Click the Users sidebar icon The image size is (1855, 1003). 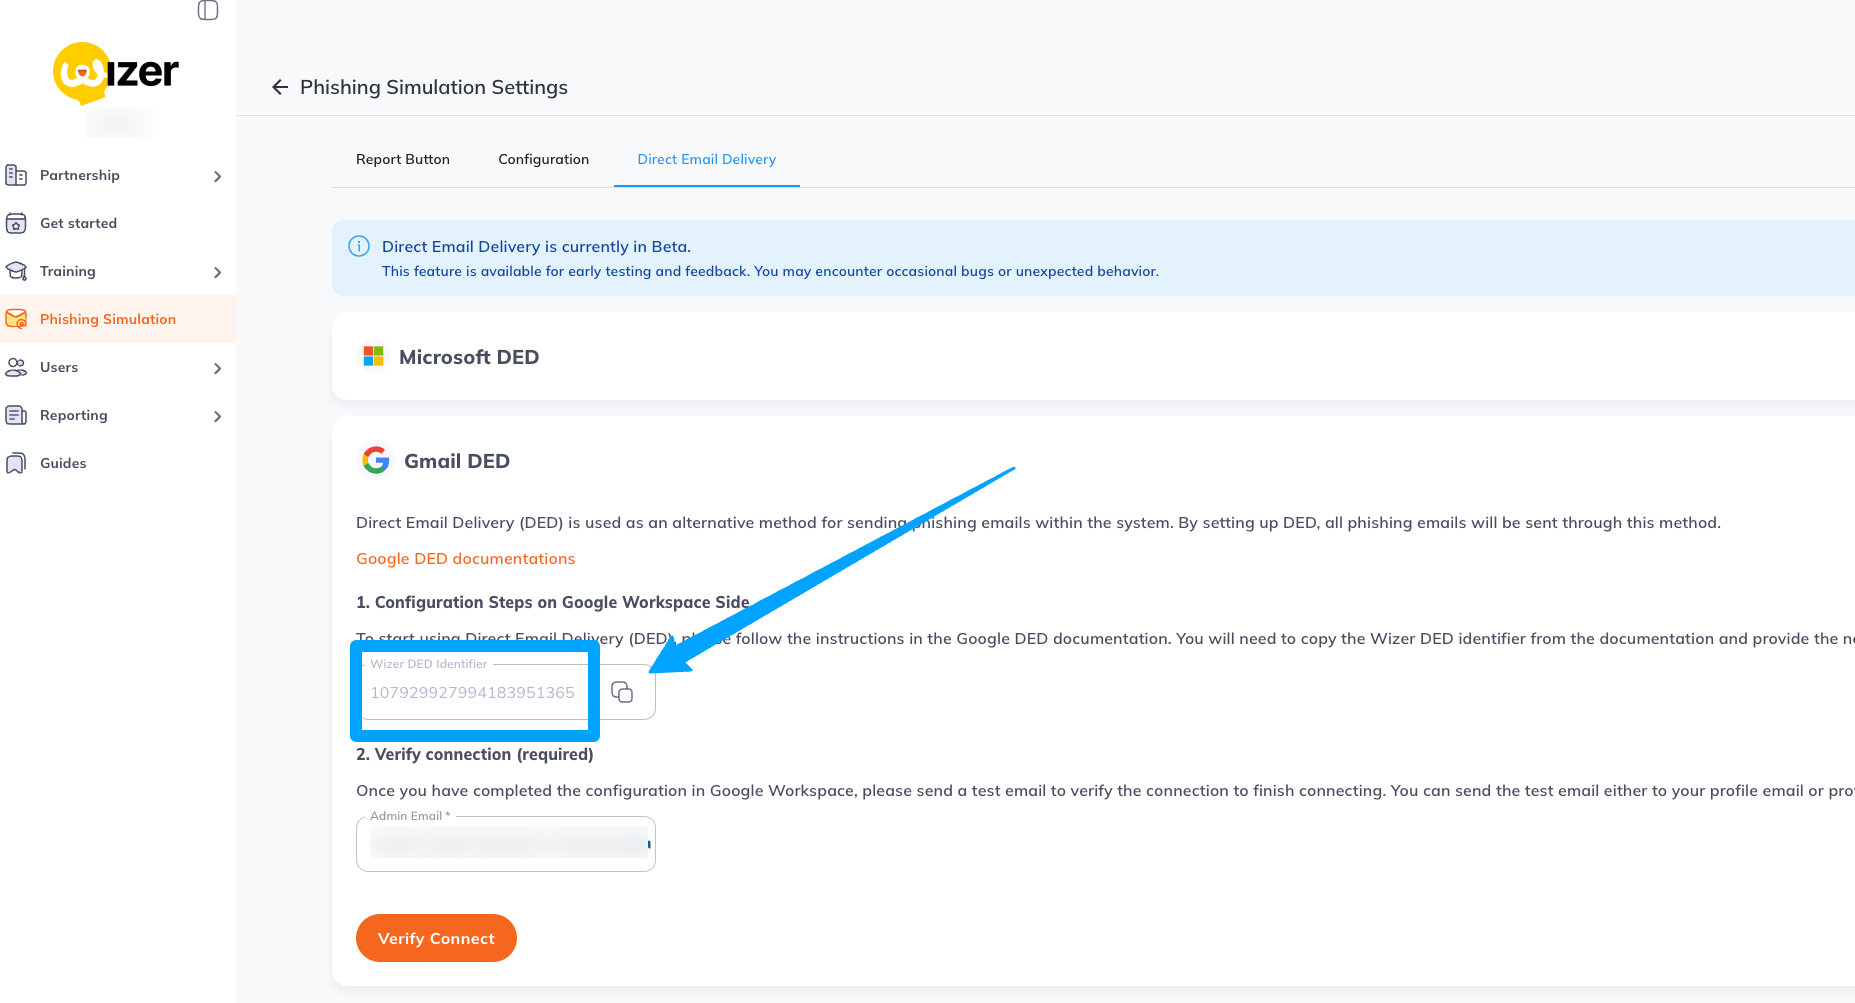(16, 367)
